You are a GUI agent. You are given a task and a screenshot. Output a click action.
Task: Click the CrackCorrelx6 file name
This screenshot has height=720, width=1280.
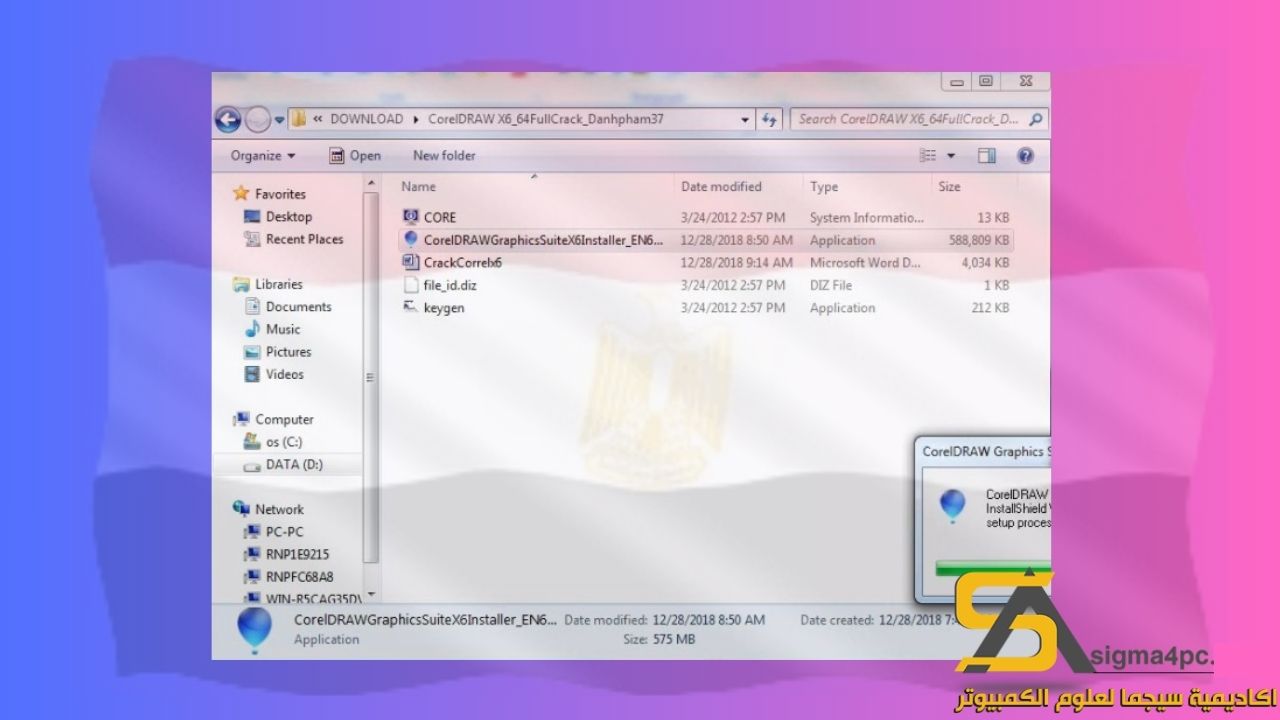coord(463,263)
